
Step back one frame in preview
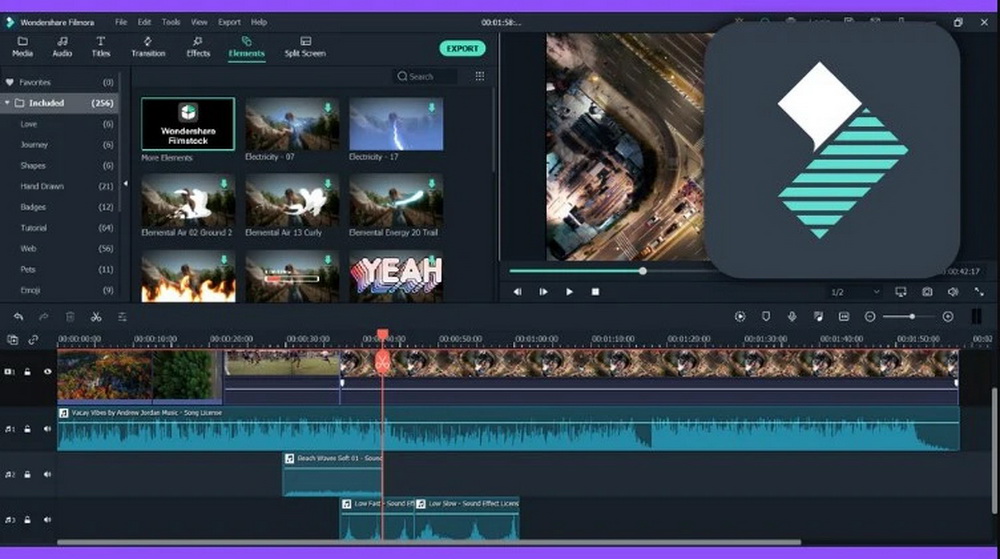point(517,292)
